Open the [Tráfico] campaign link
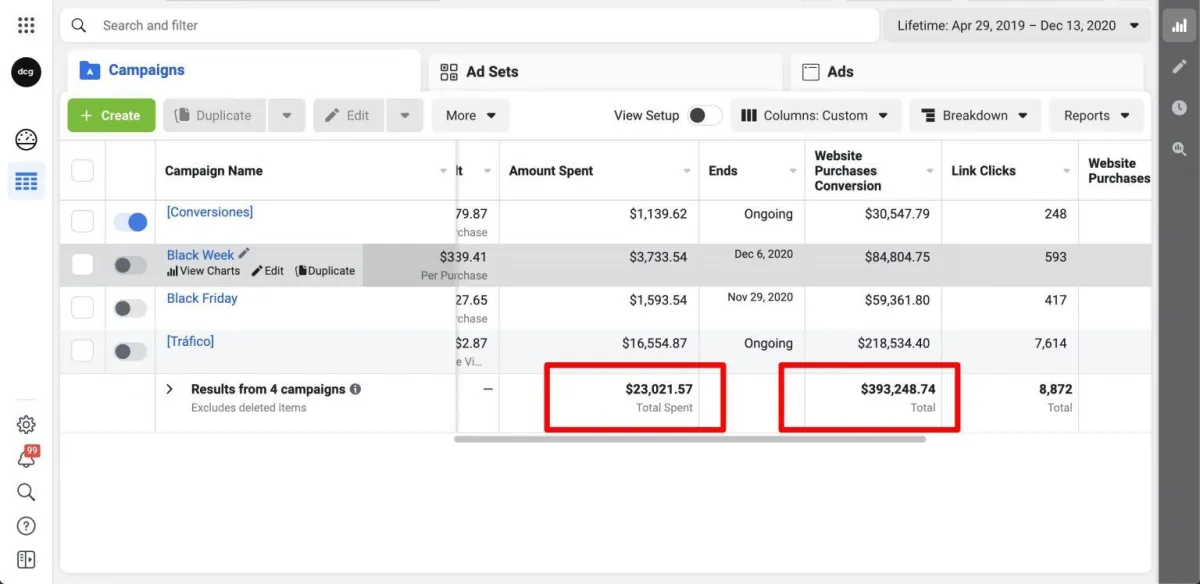This screenshot has width=1200, height=584. (190, 342)
